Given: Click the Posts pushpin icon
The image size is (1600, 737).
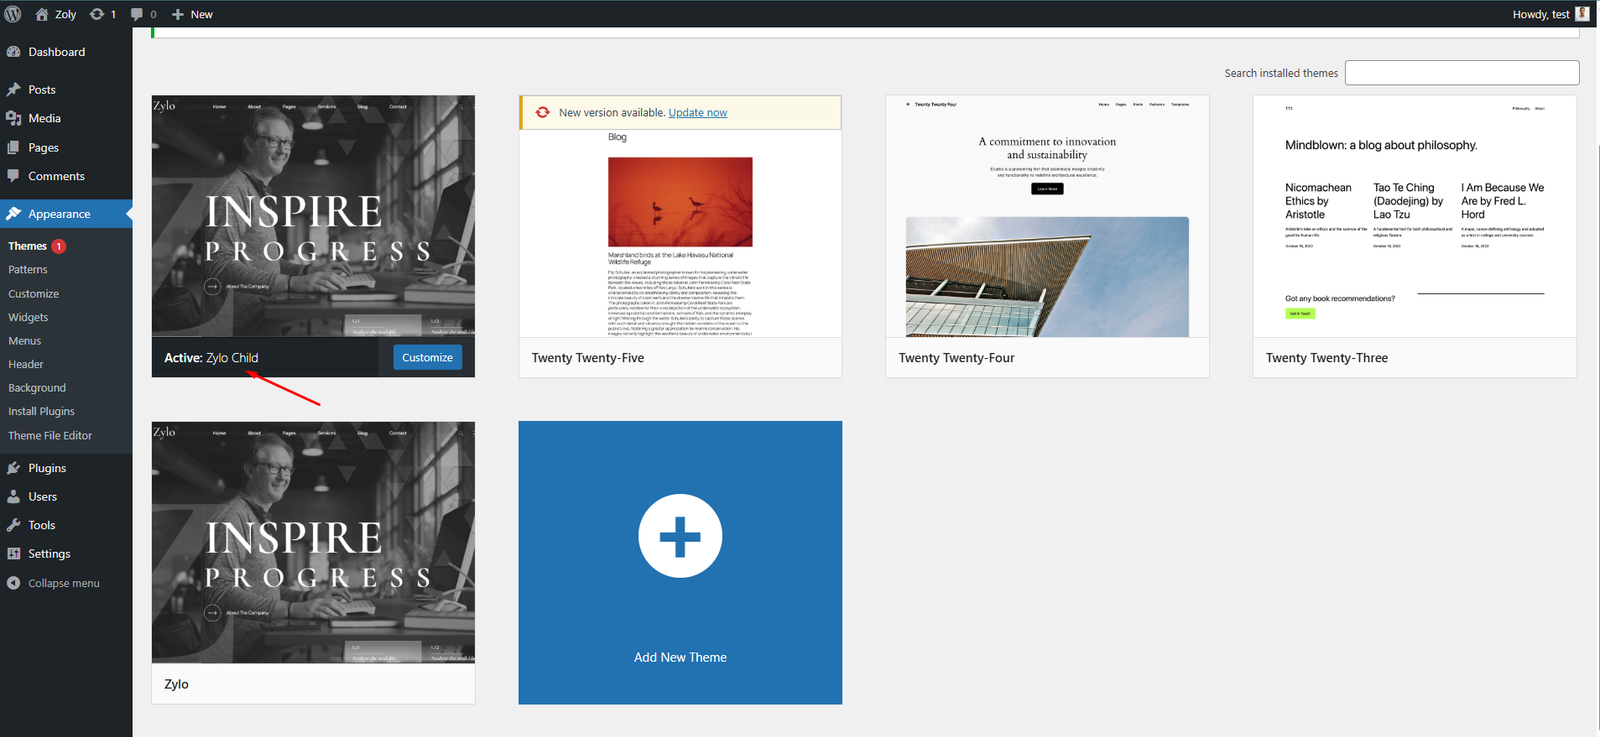Looking at the screenshot, I should [14, 90].
